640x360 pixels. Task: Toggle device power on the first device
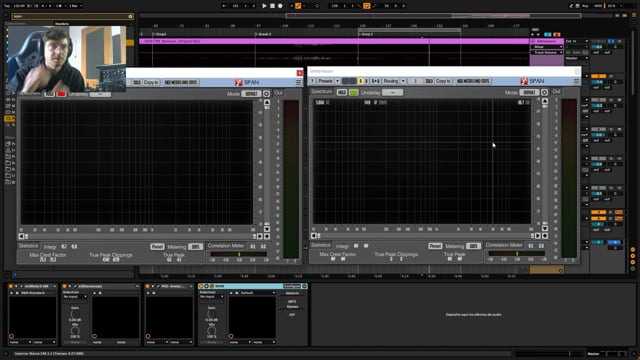pyautogui.click(x=11, y=287)
